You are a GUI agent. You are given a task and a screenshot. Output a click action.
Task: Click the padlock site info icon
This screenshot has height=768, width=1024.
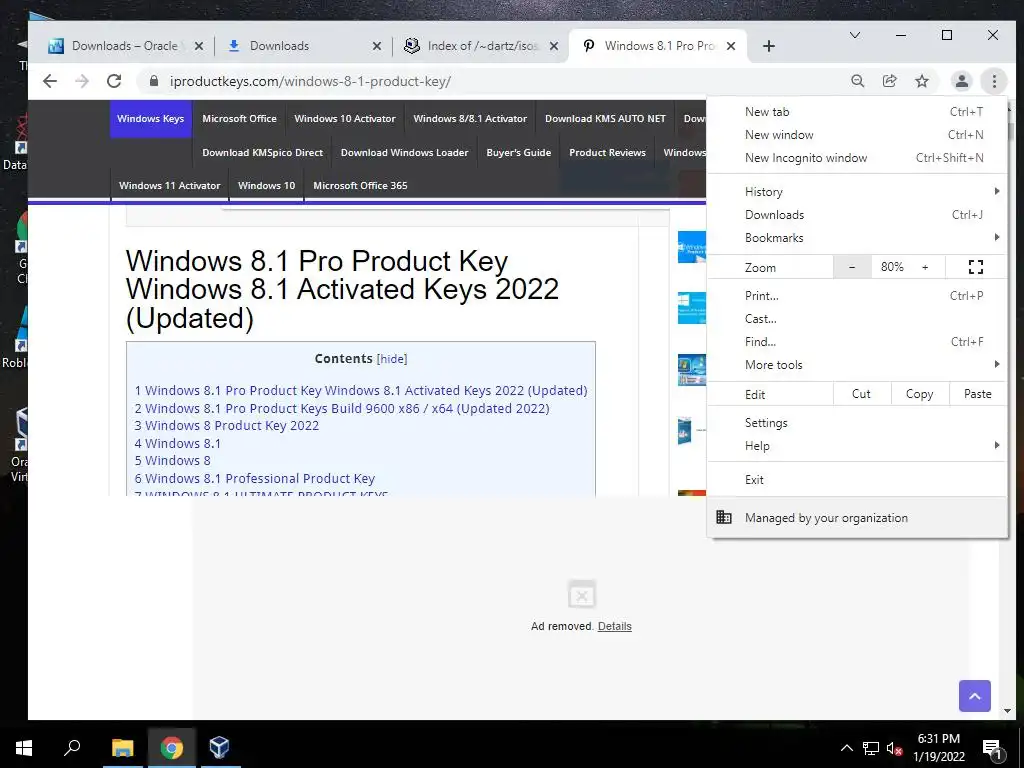pyautogui.click(x=154, y=81)
